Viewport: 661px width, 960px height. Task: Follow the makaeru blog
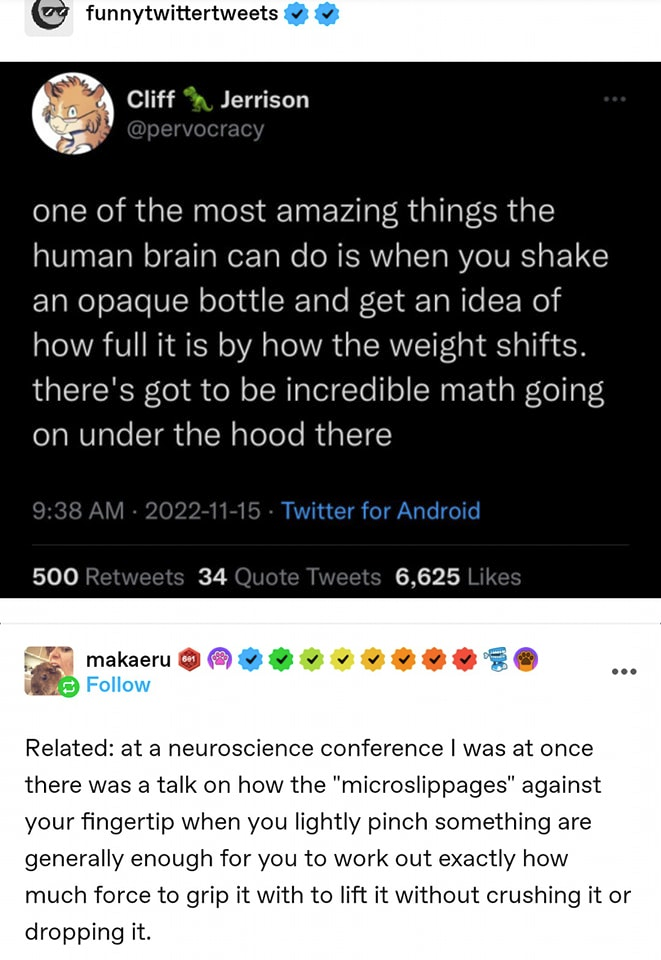tap(118, 685)
